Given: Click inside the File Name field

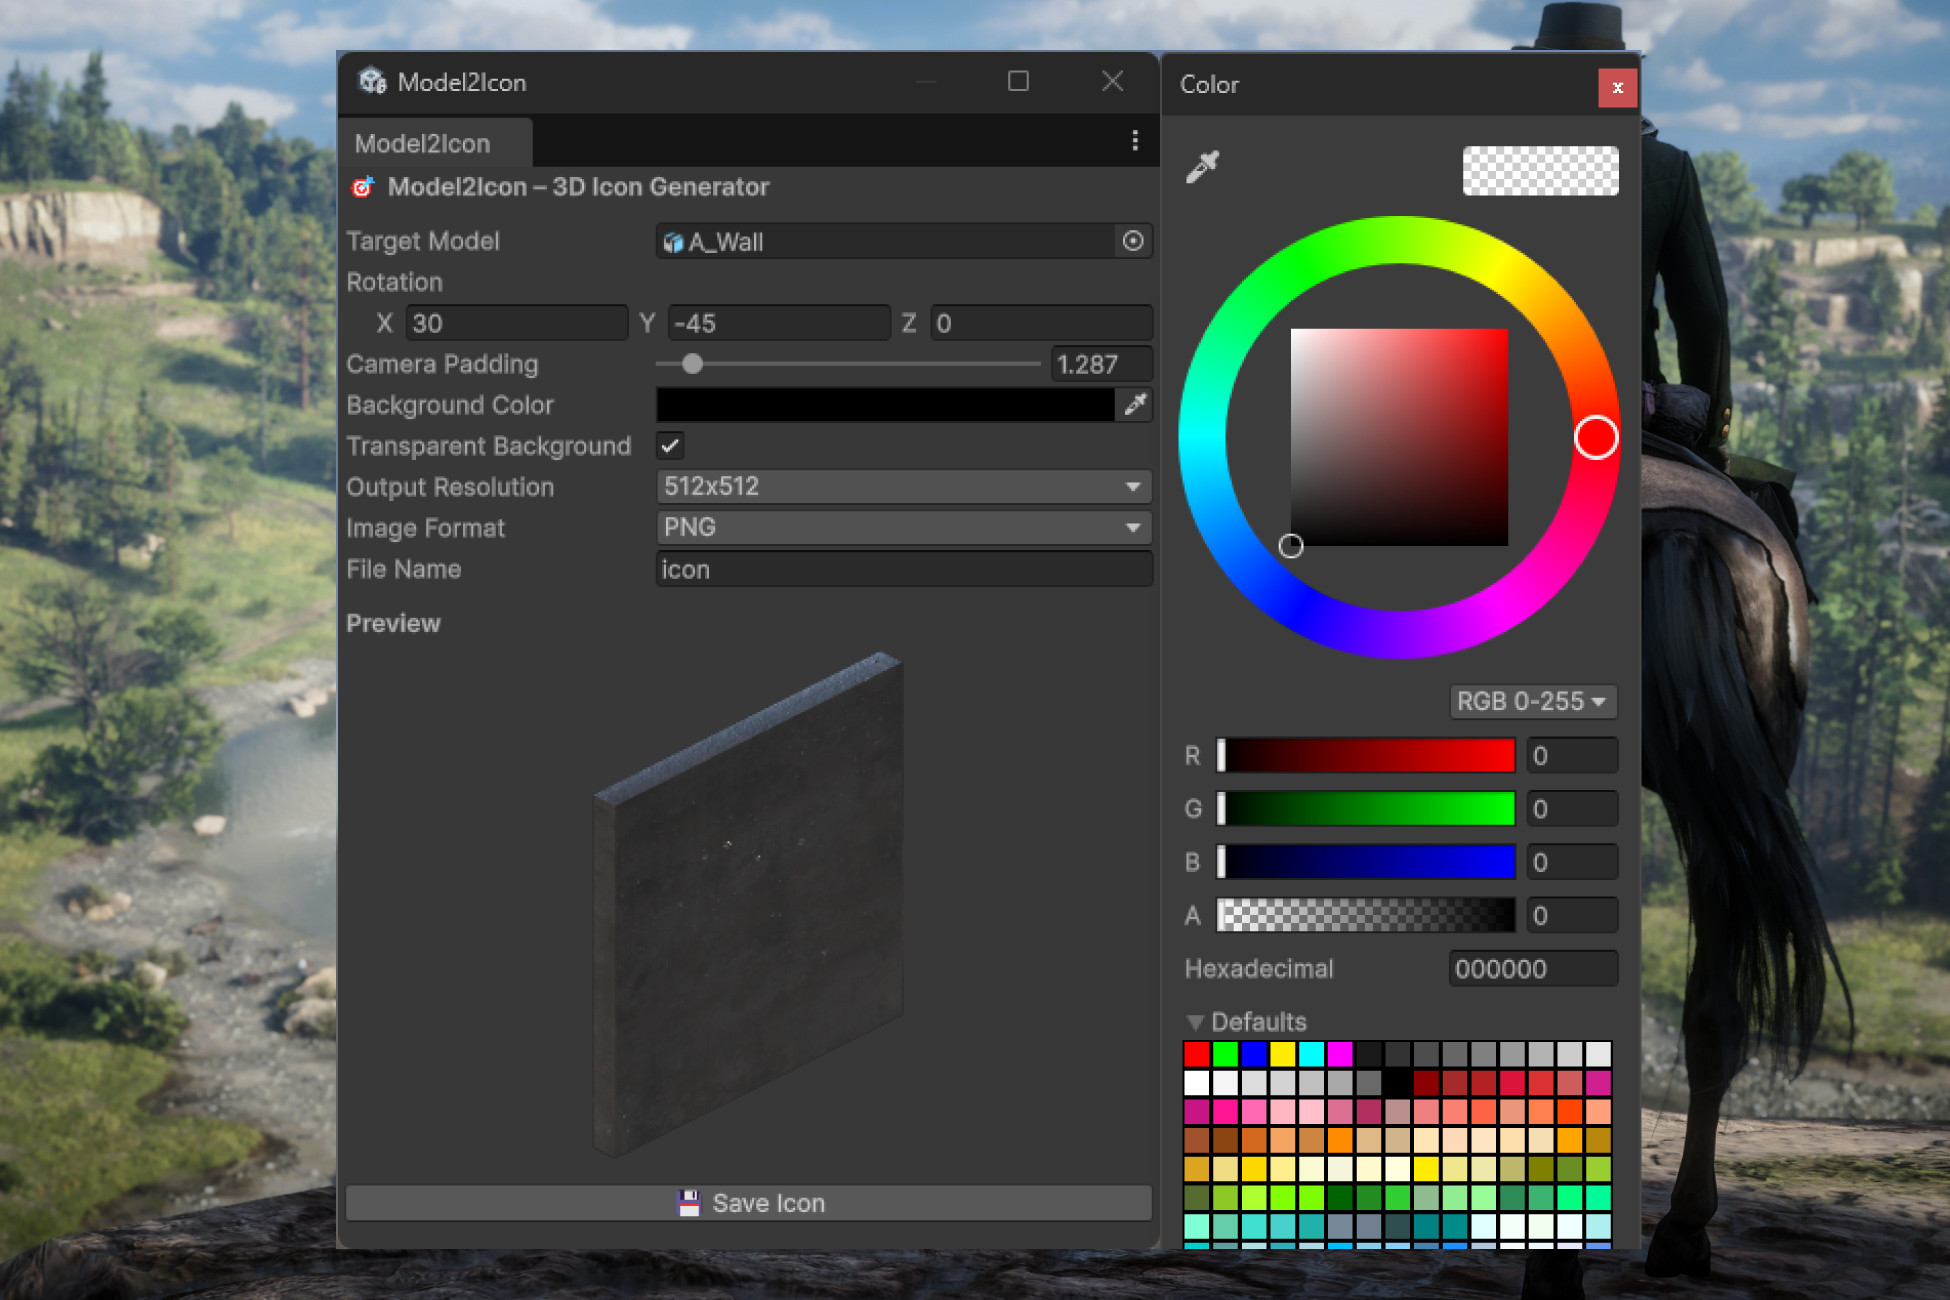Looking at the screenshot, I should tap(900, 569).
